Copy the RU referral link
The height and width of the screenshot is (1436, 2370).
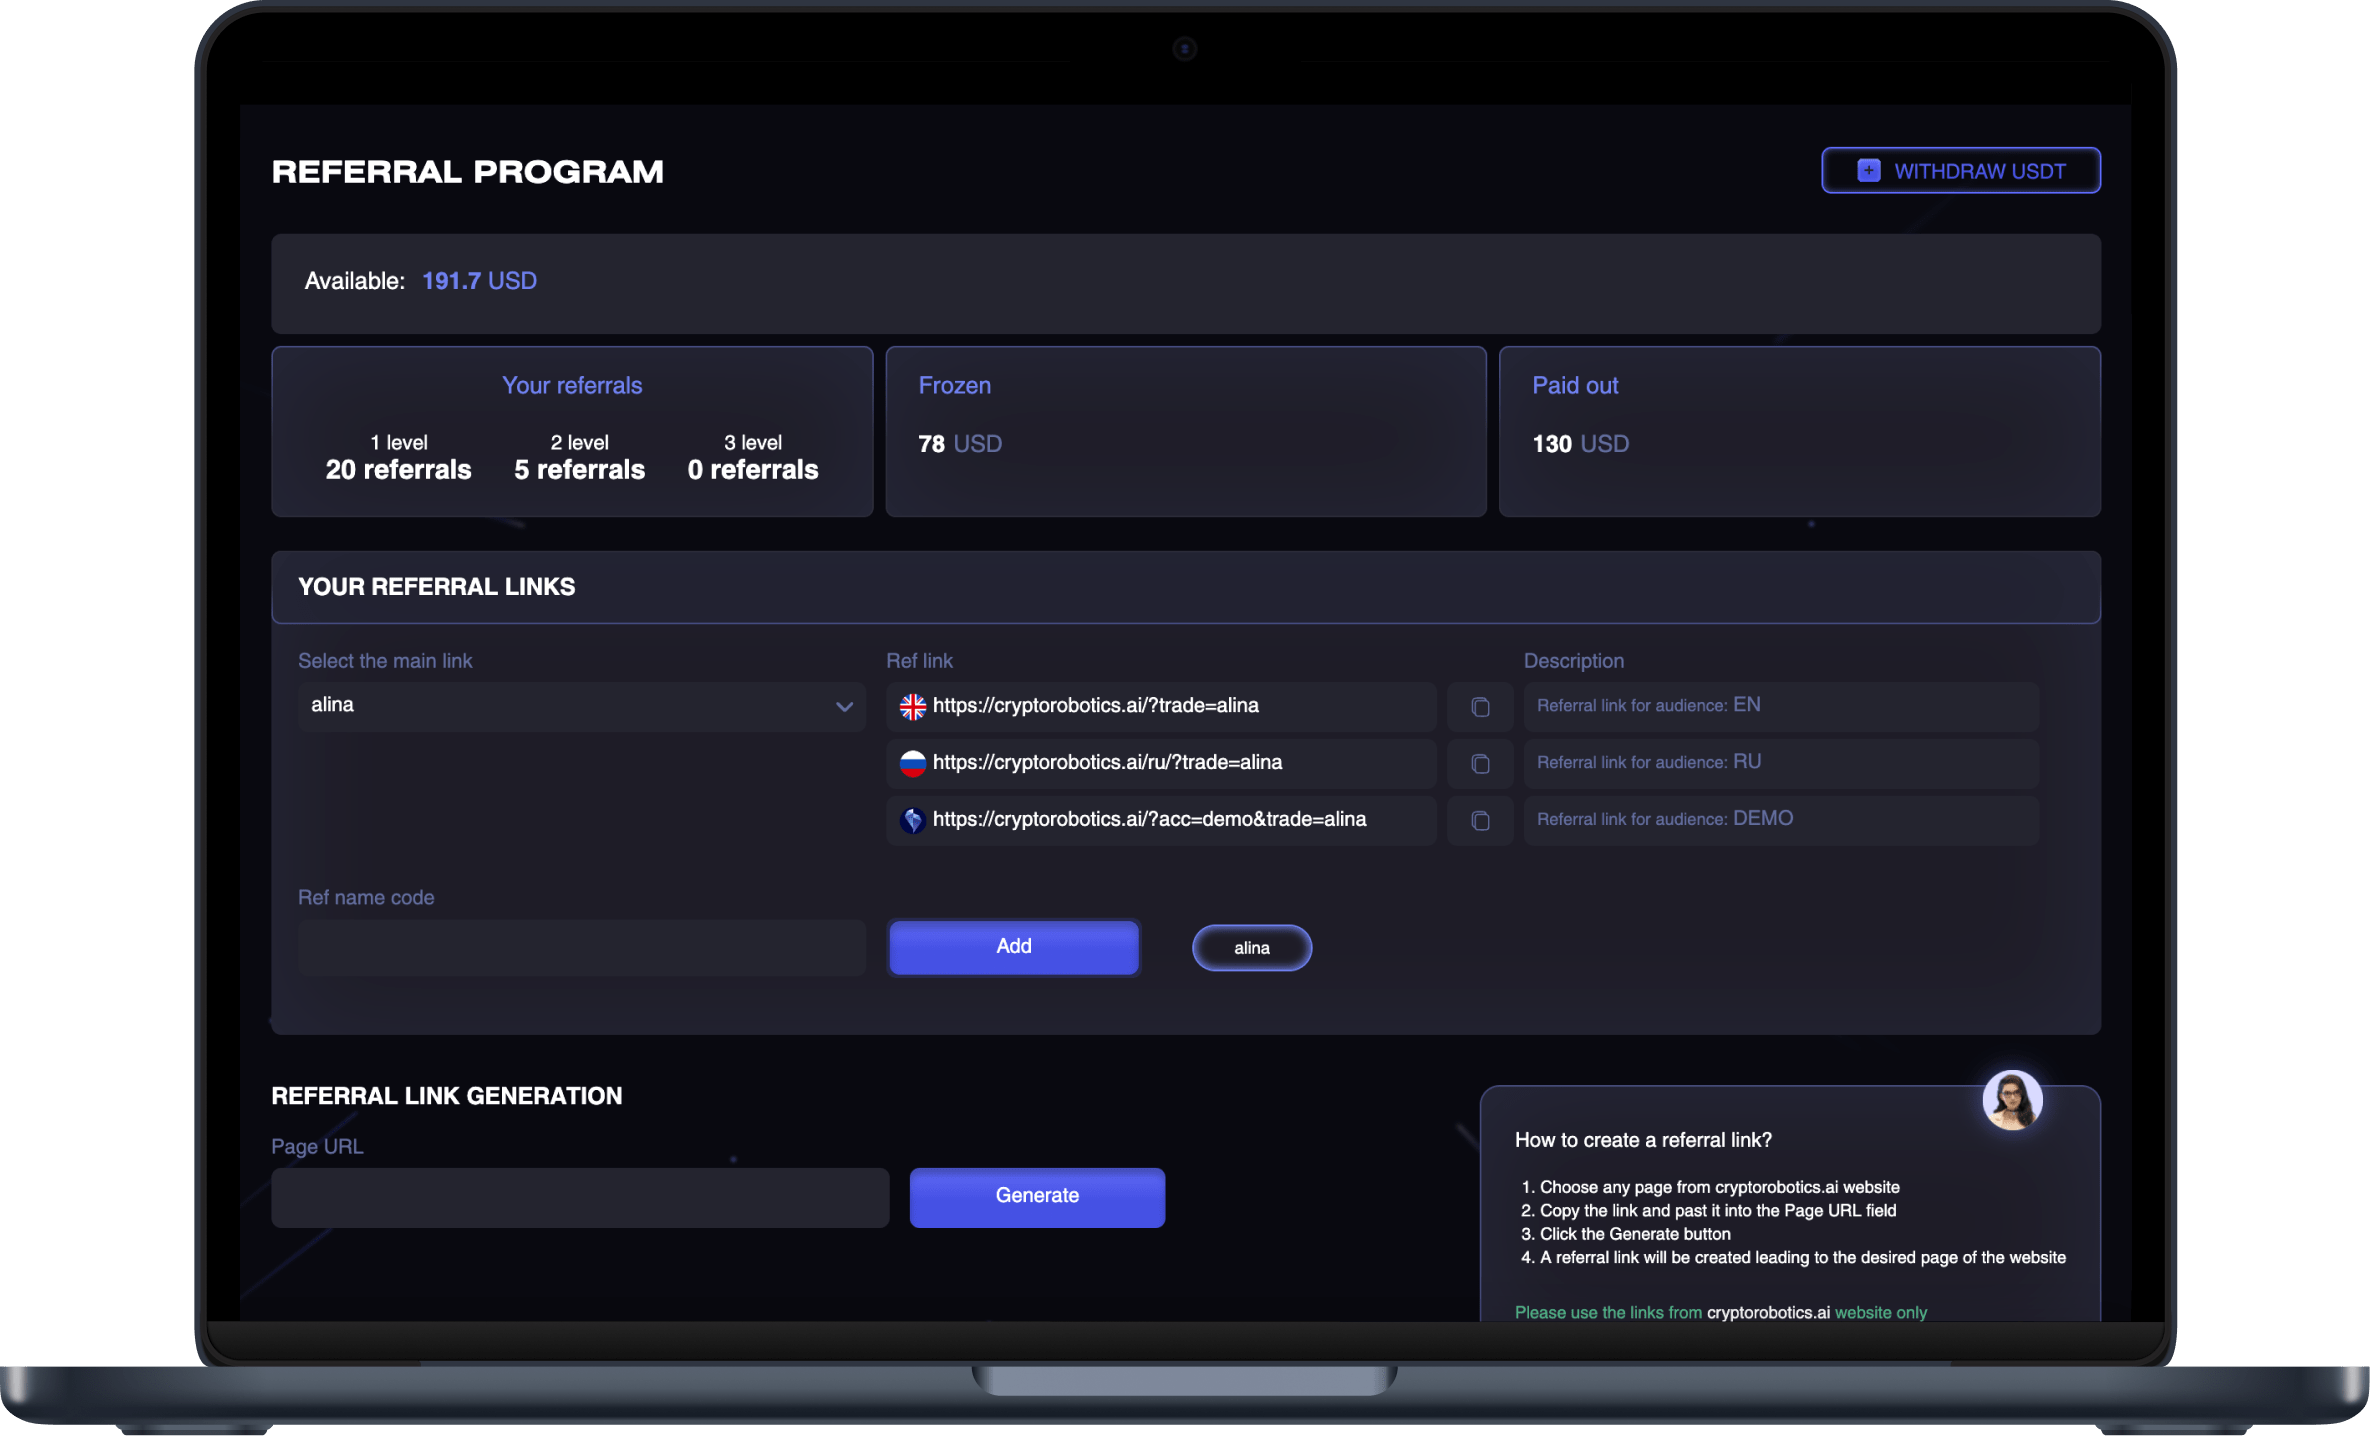(x=1480, y=764)
